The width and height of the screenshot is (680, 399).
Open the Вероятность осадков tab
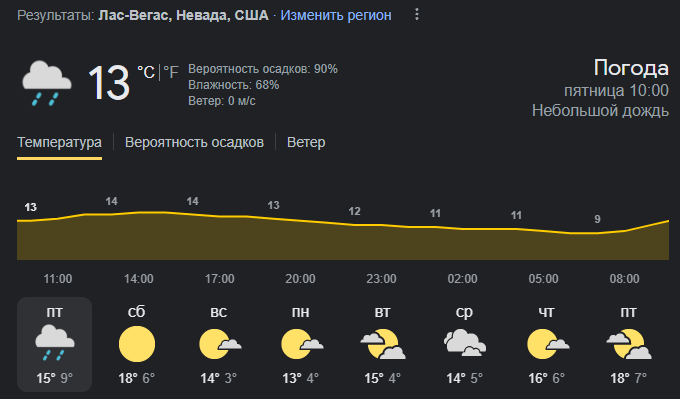[x=194, y=142]
